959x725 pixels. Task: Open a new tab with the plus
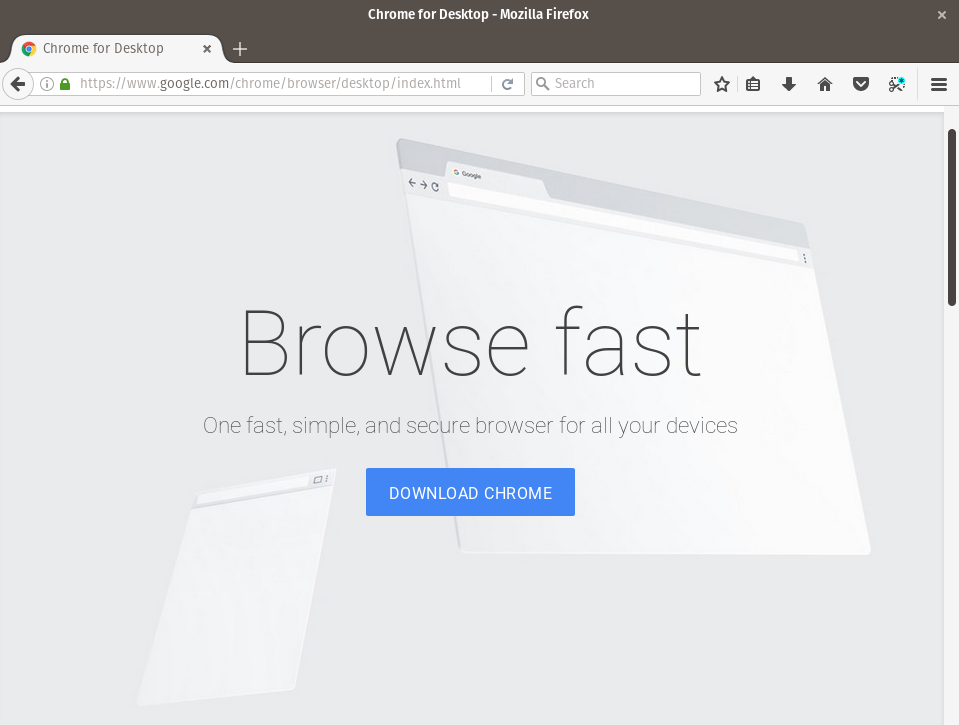[x=239, y=48]
